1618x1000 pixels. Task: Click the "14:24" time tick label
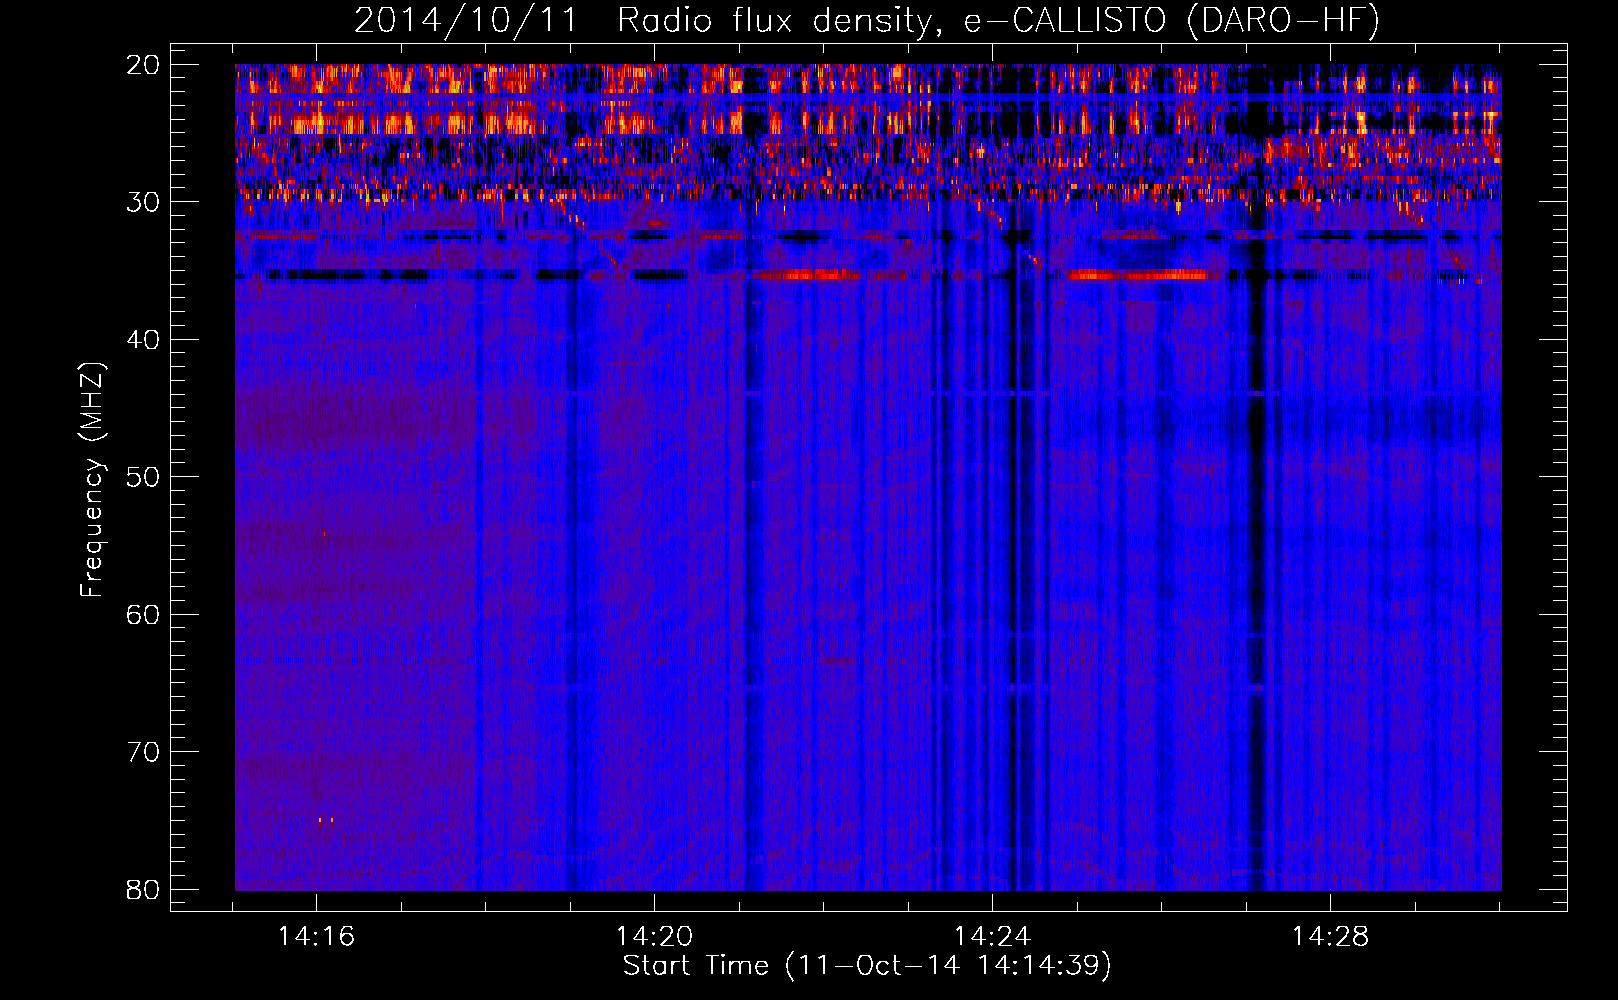click(993, 937)
